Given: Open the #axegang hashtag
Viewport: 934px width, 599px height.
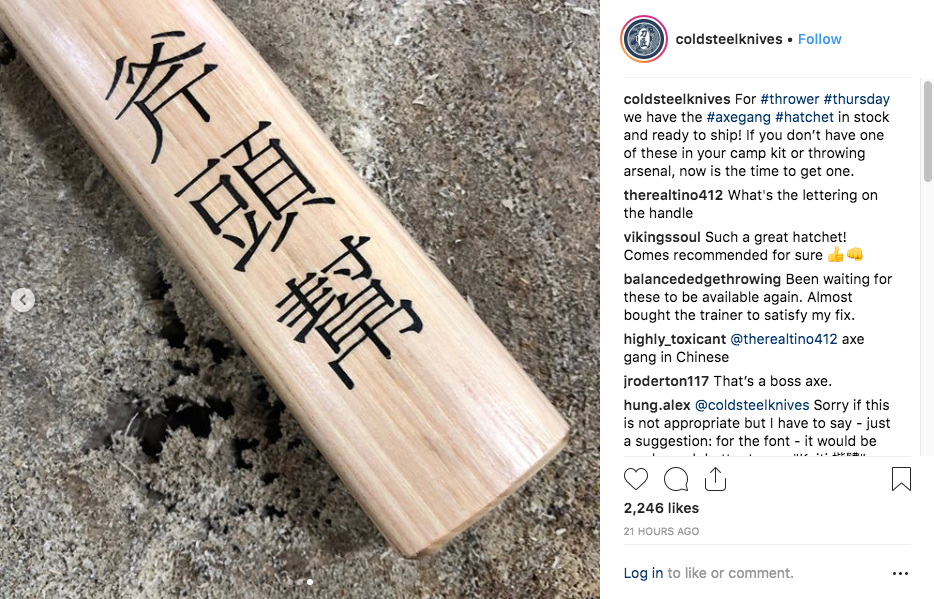Looking at the screenshot, I should point(739,117).
